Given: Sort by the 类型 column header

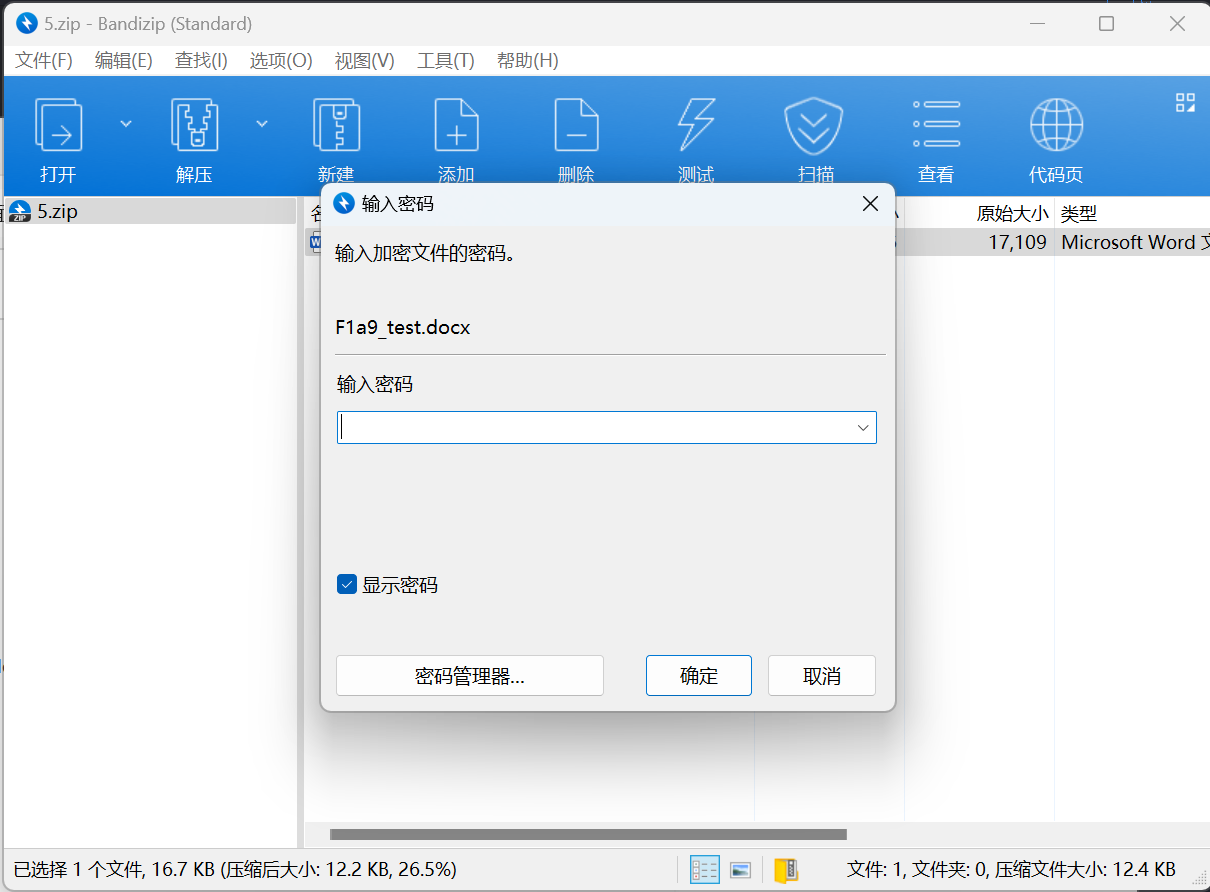Looking at the screenshot, I should pos(1080,213).
